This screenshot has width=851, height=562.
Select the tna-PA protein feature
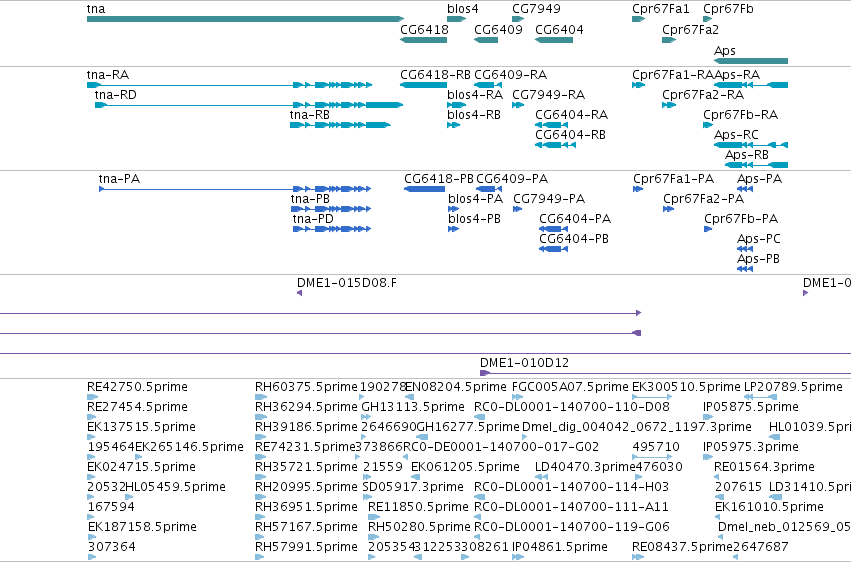coord(235,189)
